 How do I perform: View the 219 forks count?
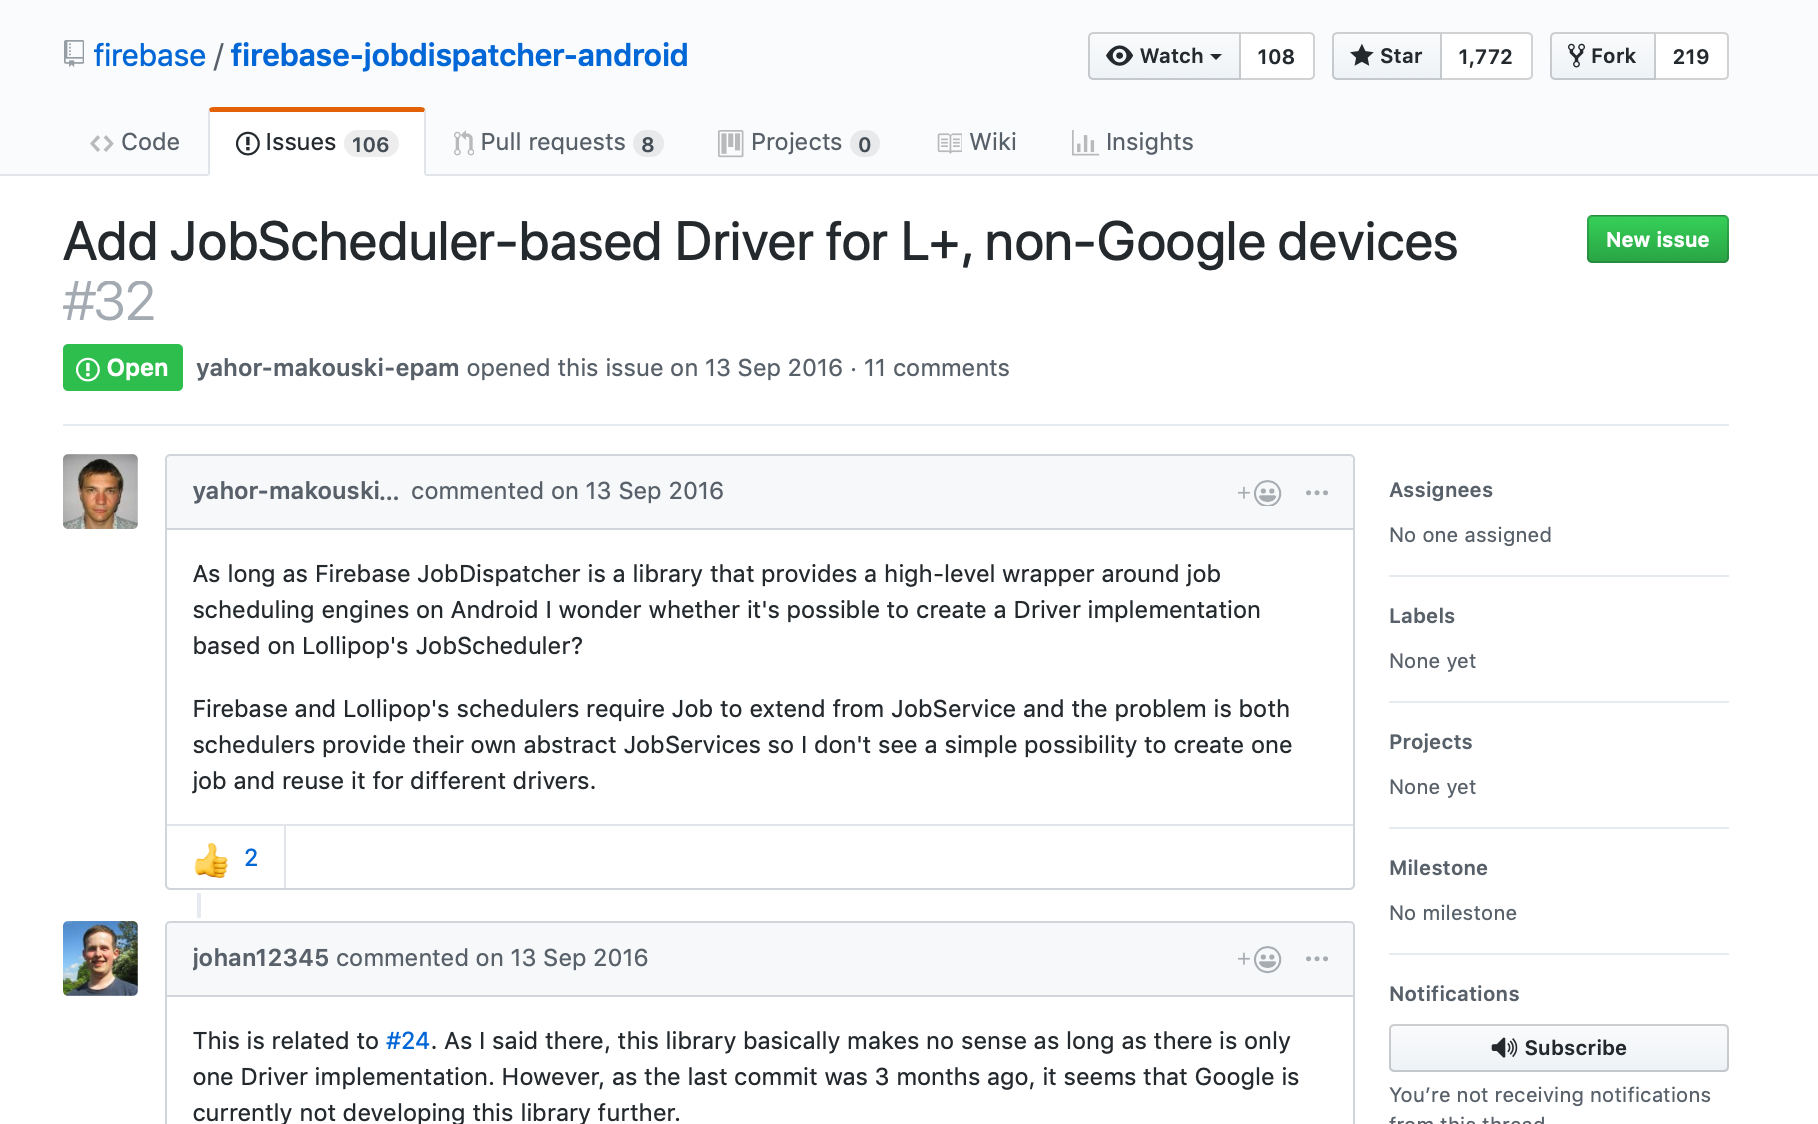pyautogui.click(x=1691, y=56)
